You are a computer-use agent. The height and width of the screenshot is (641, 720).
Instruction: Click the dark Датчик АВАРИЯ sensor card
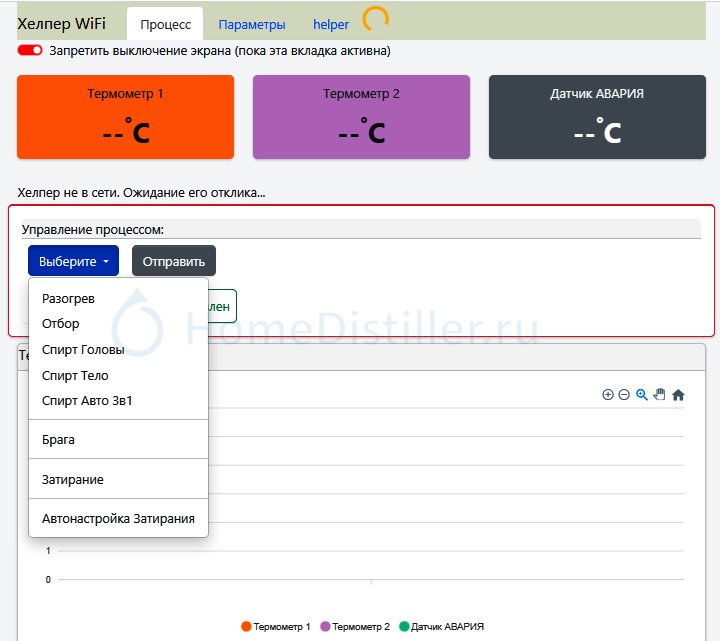pyautogui.click(x=597, y=116)
